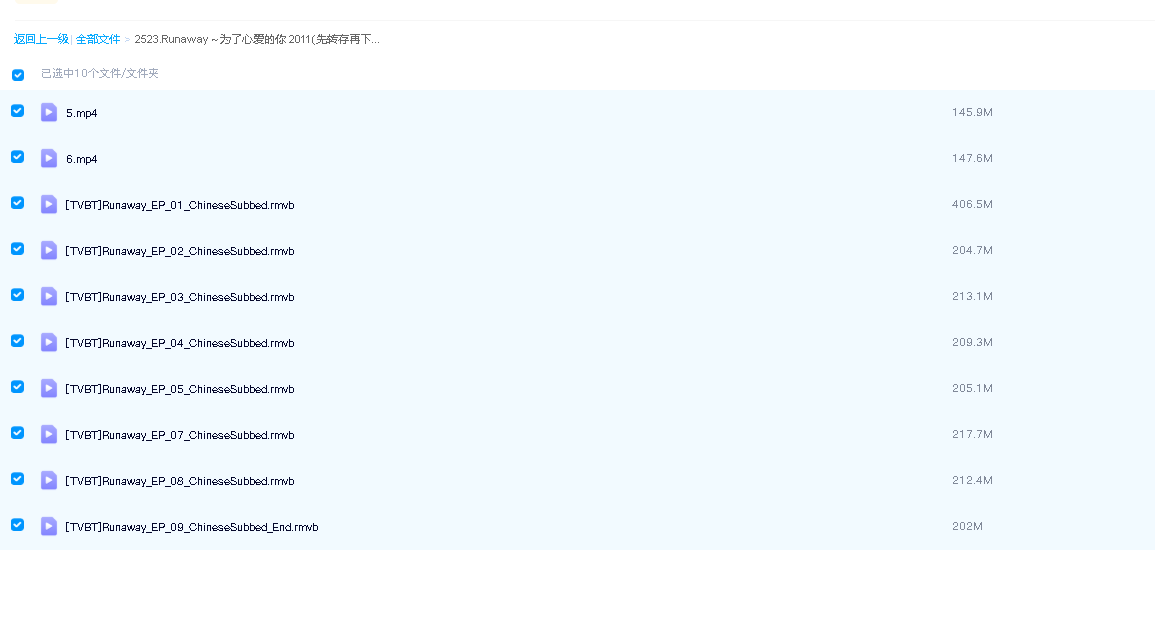Uncheck the Runaway_EP_04 file checkbox
Image resolution: width=1155 pixels, height=627 pixels.
18,341
